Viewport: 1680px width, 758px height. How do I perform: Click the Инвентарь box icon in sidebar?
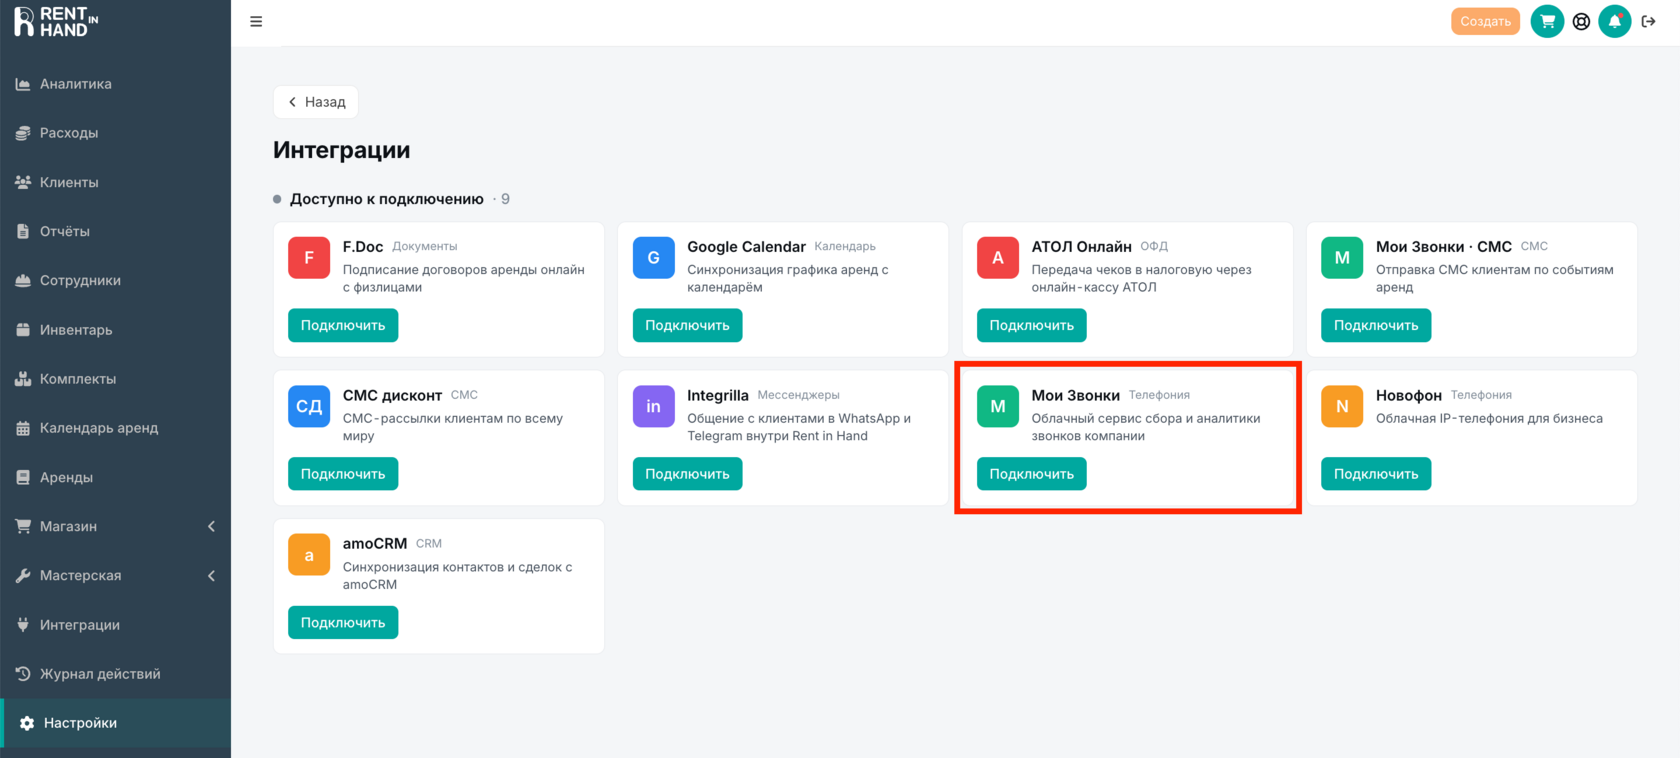pyautogui.click(x=23, y=330)
